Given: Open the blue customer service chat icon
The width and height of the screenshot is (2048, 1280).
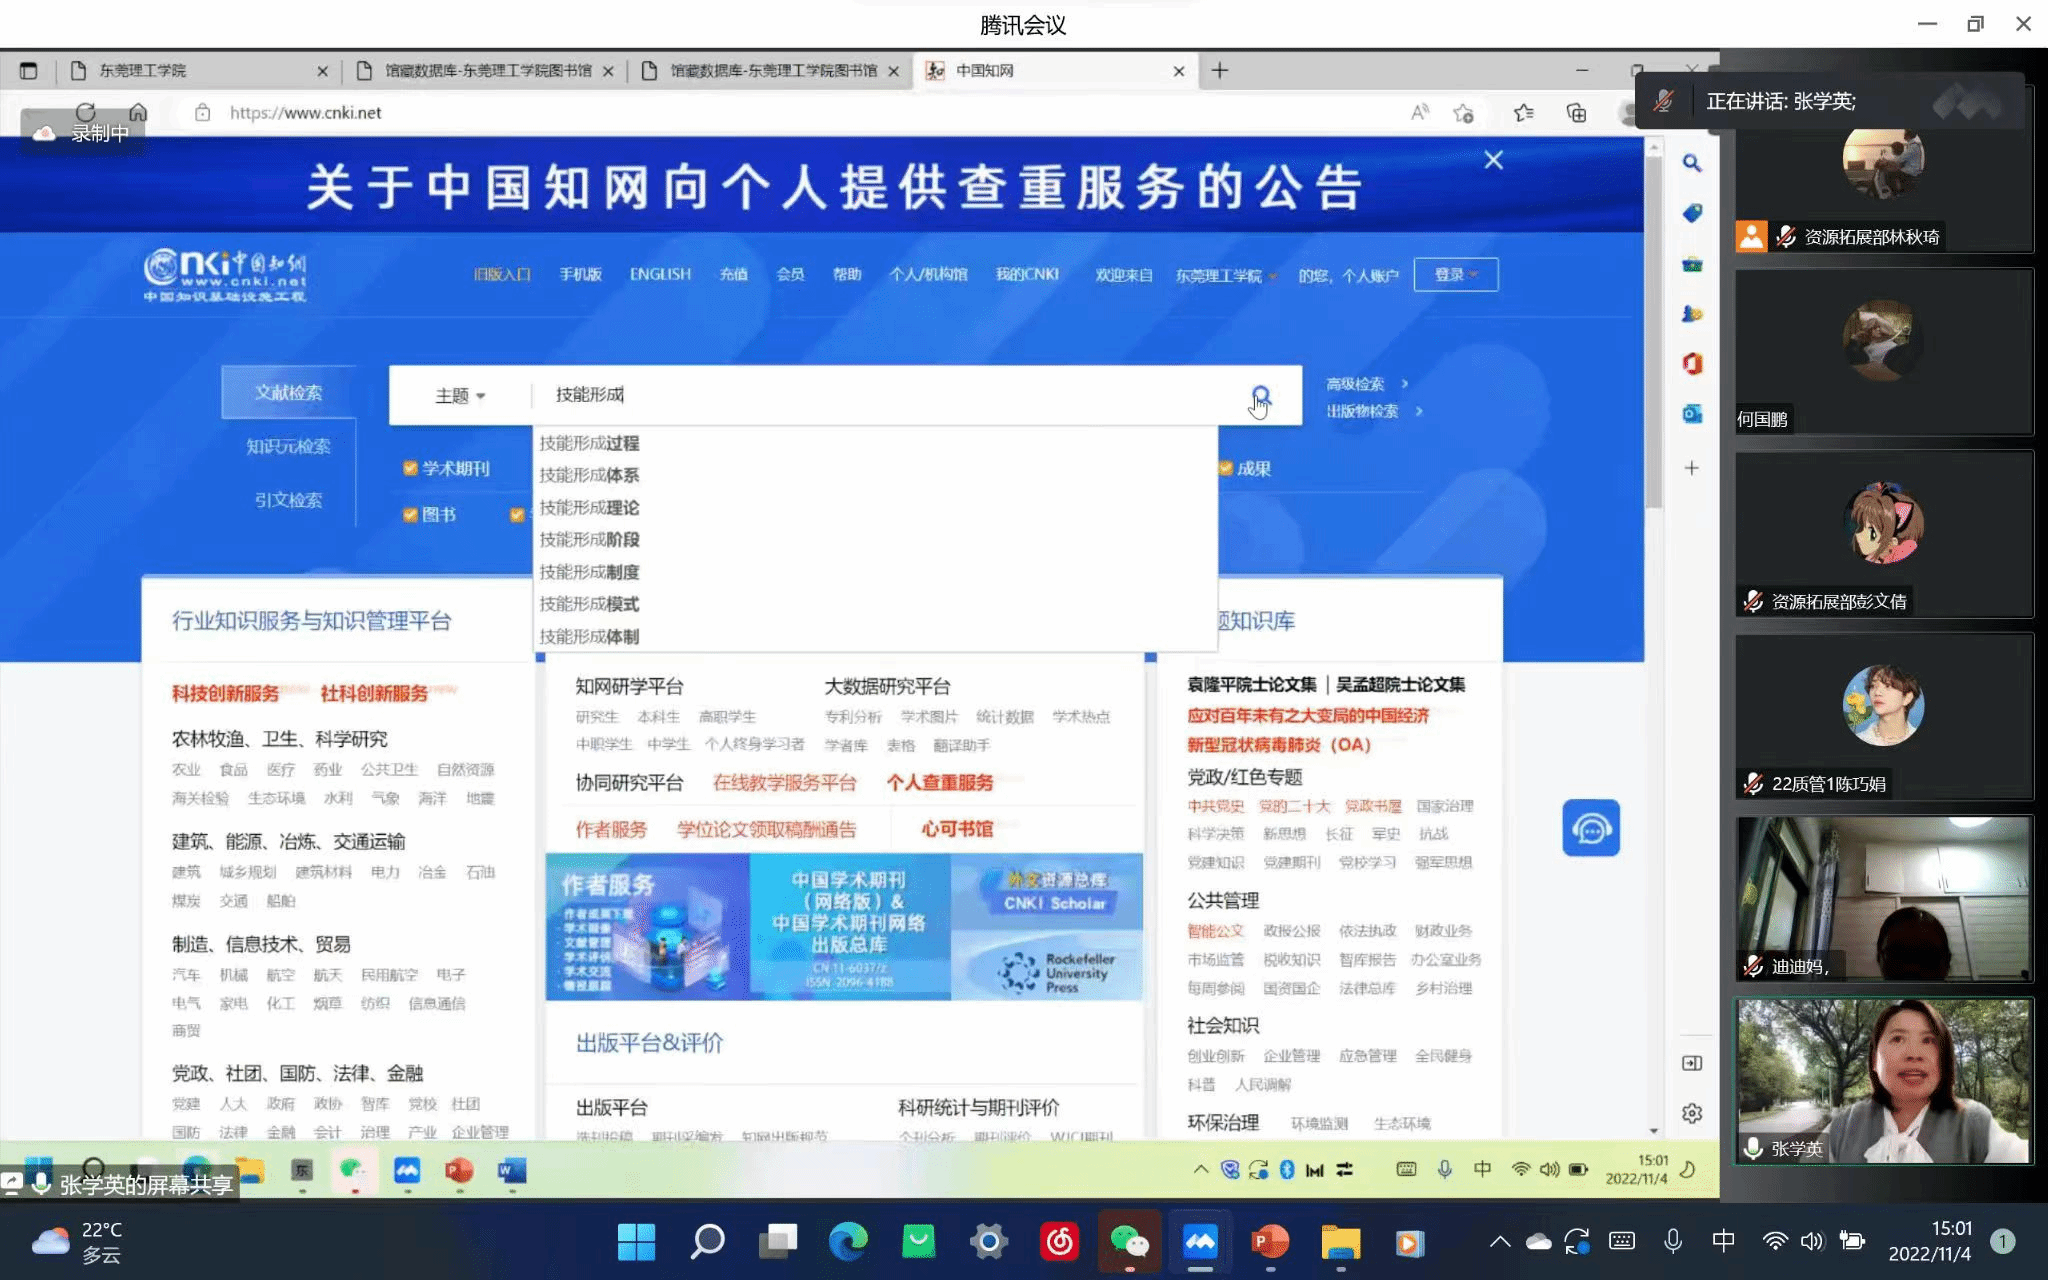Looking at the screenshot, I should pos(1590,828).
